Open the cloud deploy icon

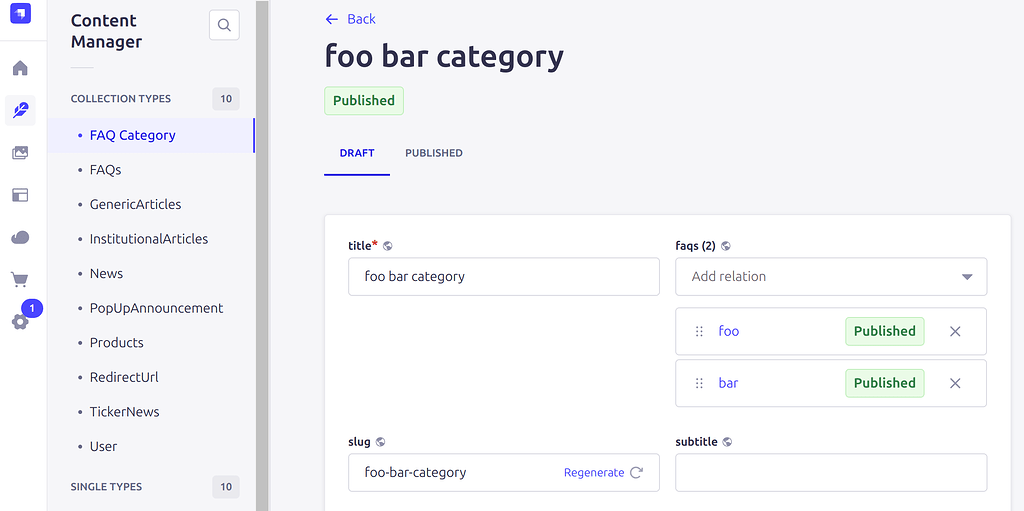tap(20, 237)
